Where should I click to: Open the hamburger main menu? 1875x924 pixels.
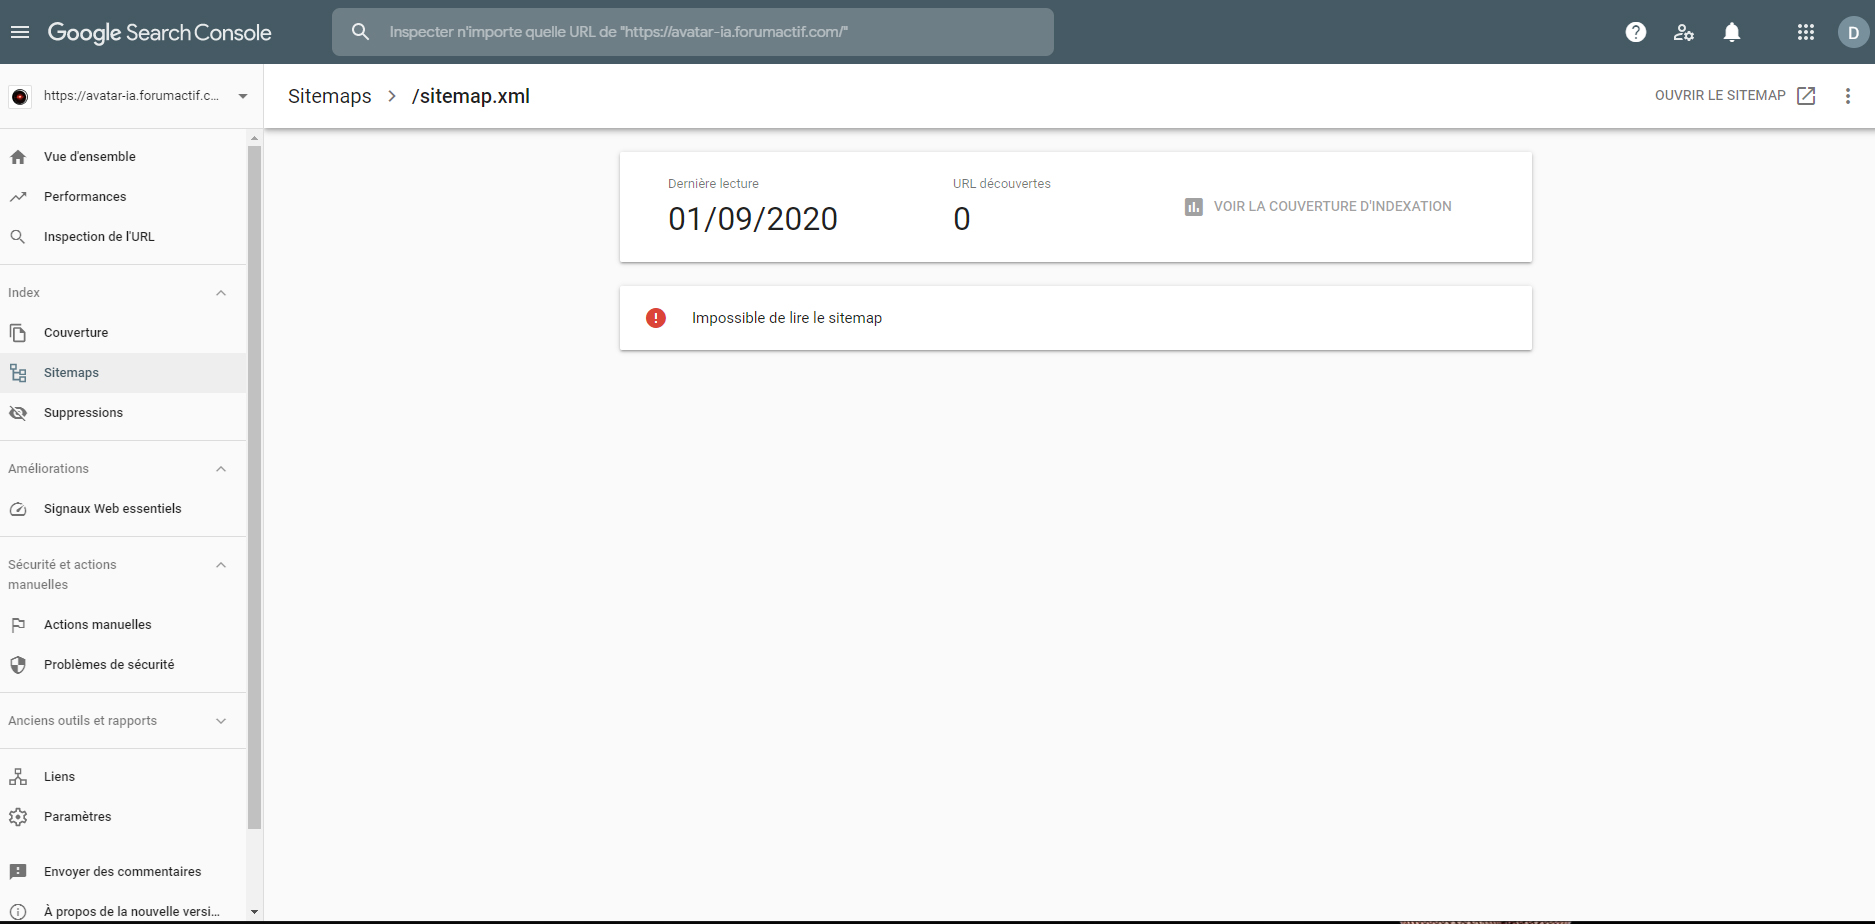tap(20, 32)
